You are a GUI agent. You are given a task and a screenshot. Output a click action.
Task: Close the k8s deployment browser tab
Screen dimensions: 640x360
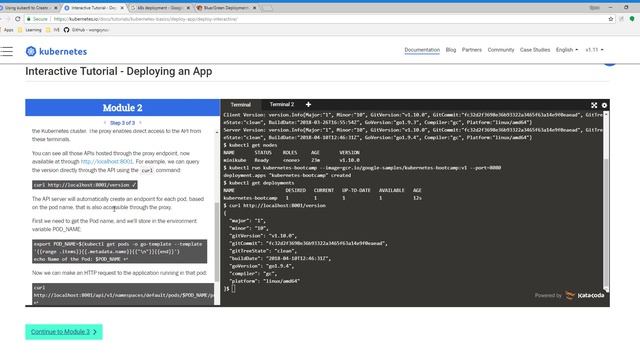[188, 8]
